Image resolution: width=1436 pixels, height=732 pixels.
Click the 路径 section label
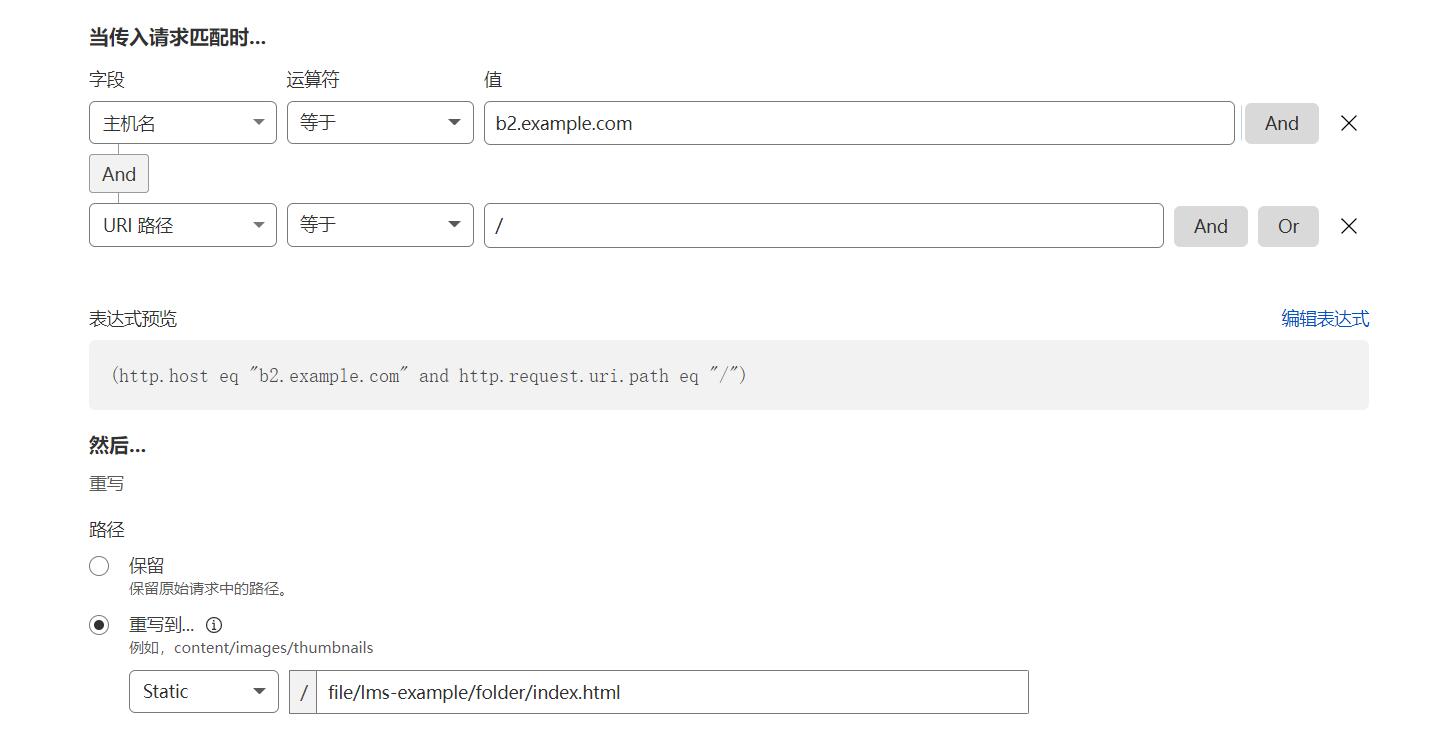click(x=107, y=530)
